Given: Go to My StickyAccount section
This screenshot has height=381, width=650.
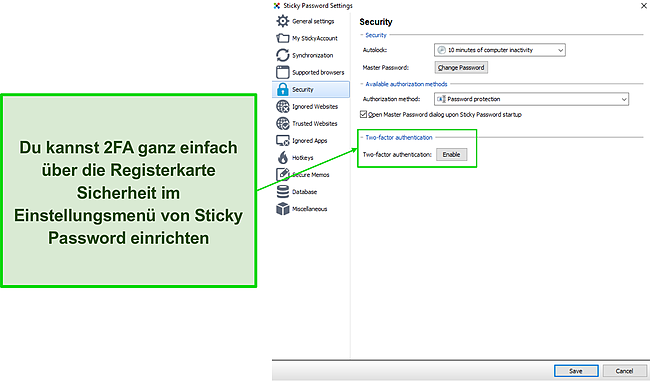Looking at the screenshot, I should coord(315,38).
